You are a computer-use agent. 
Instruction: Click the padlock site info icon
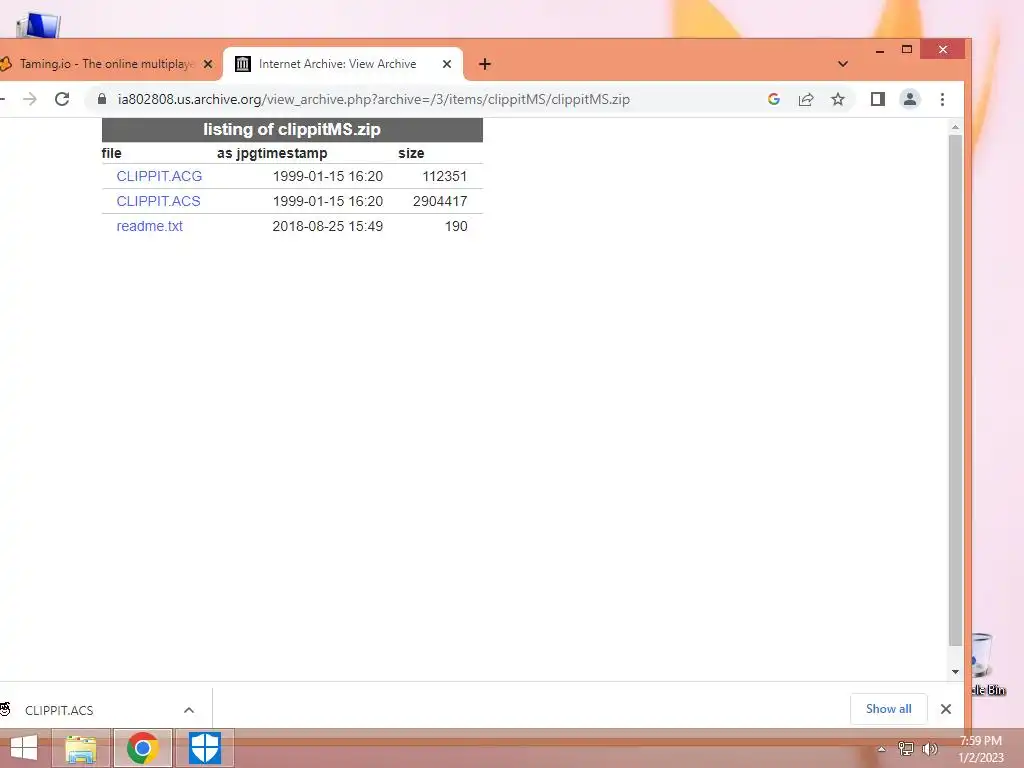point(101,99)
